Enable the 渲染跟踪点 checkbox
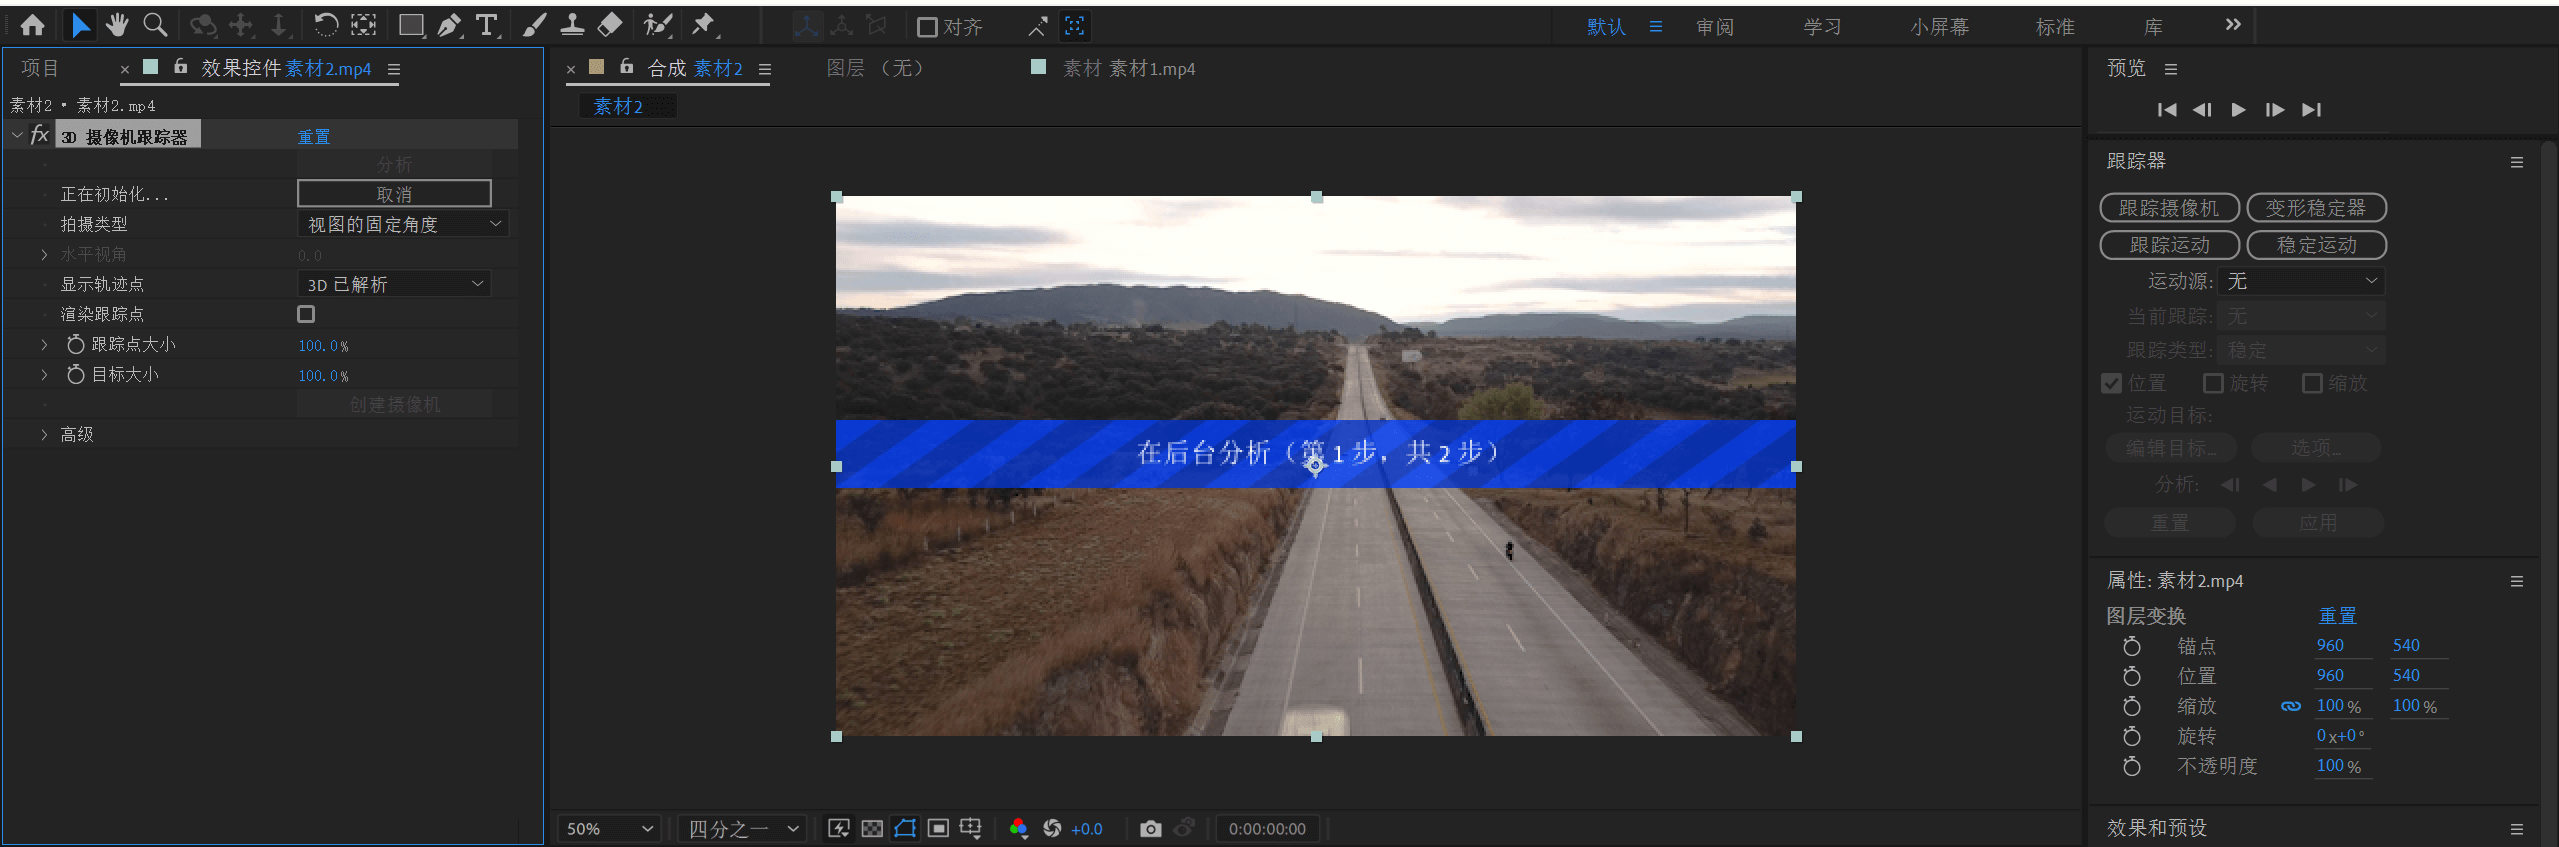Viewport: 2559px width, 847px height. point(306,314)
